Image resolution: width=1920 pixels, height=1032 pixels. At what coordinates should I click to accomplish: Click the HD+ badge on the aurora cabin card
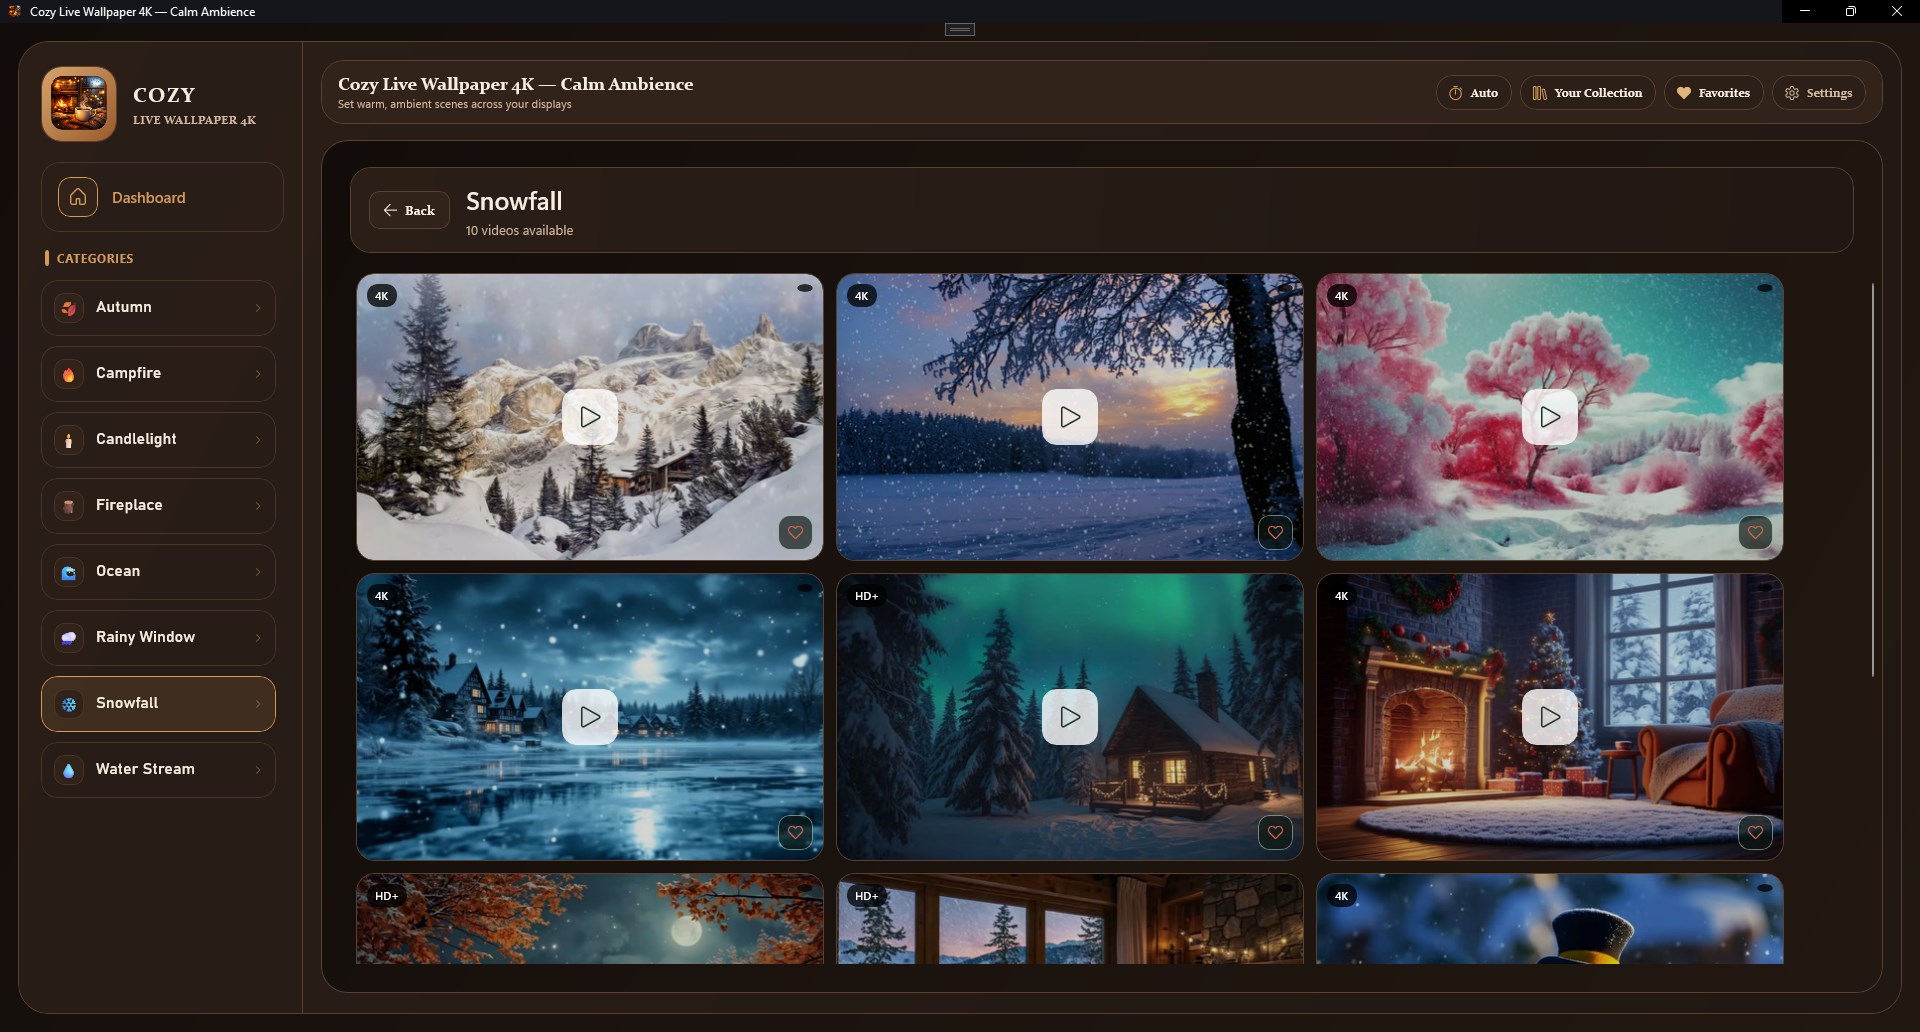866,596
